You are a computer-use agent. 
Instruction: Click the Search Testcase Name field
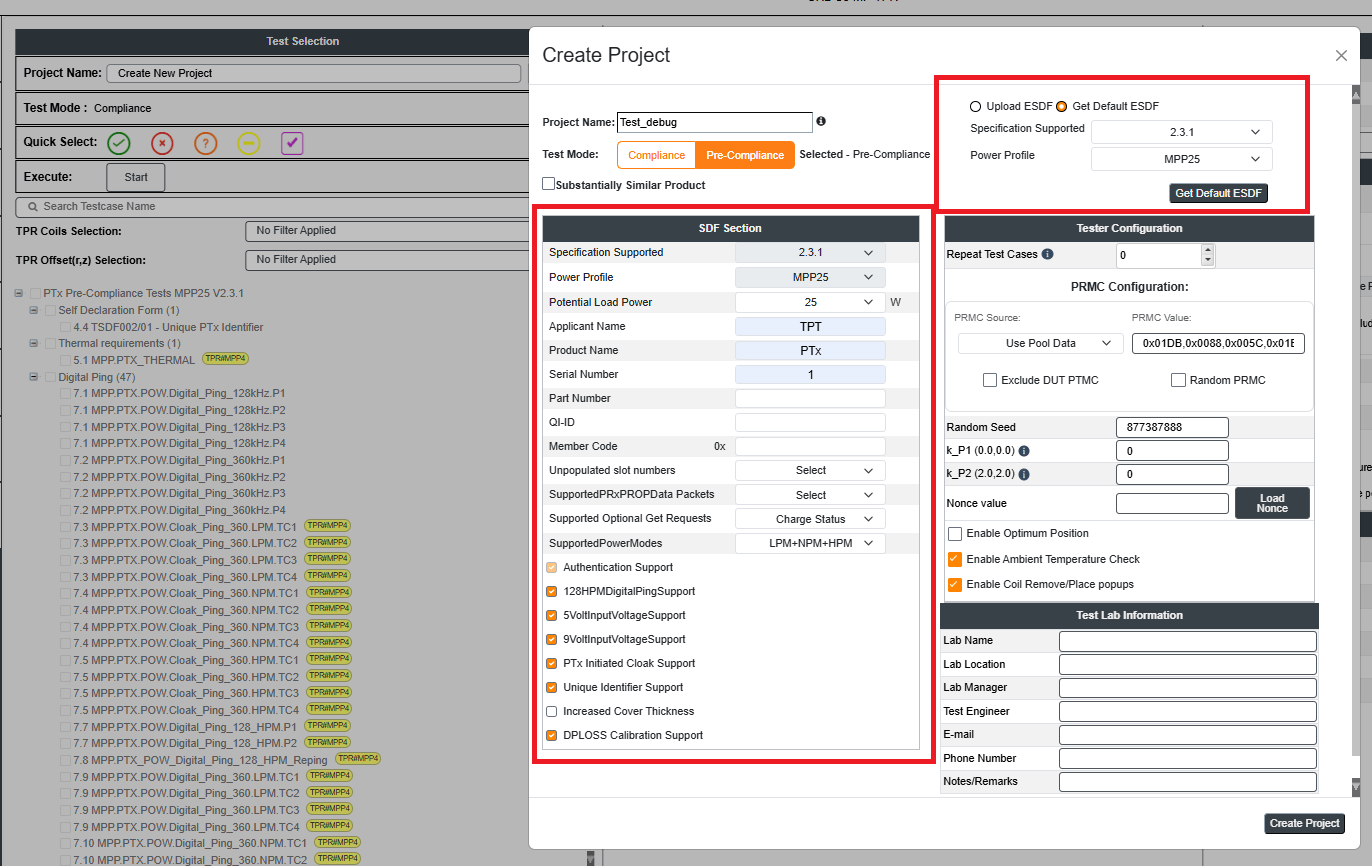tap(270, 206)
